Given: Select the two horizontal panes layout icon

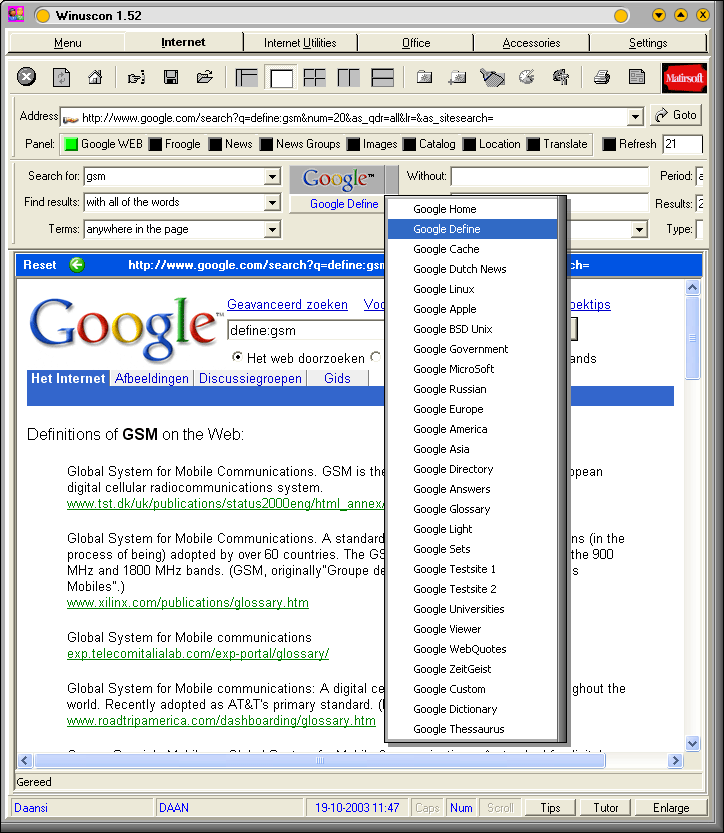Looking at the screenshot, I should (x=382, y=78).
